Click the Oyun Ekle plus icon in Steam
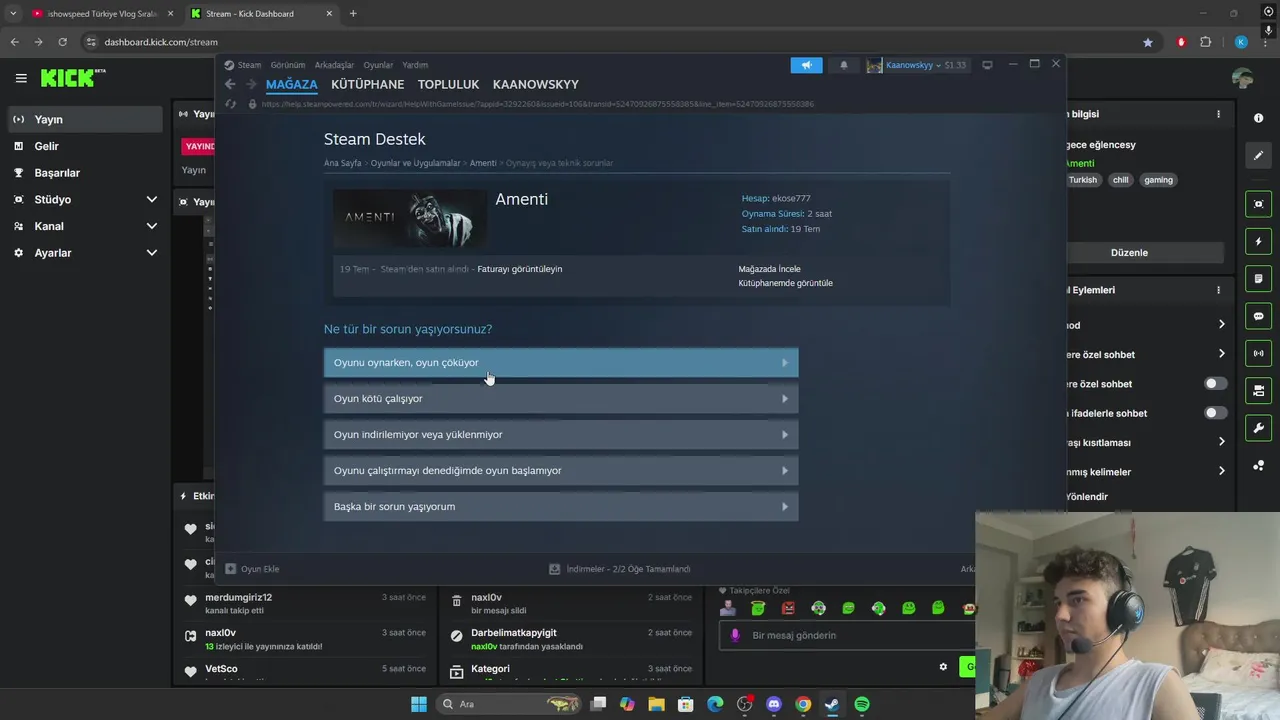This screenshot has width=1280, height=720. tap(231, 569)
